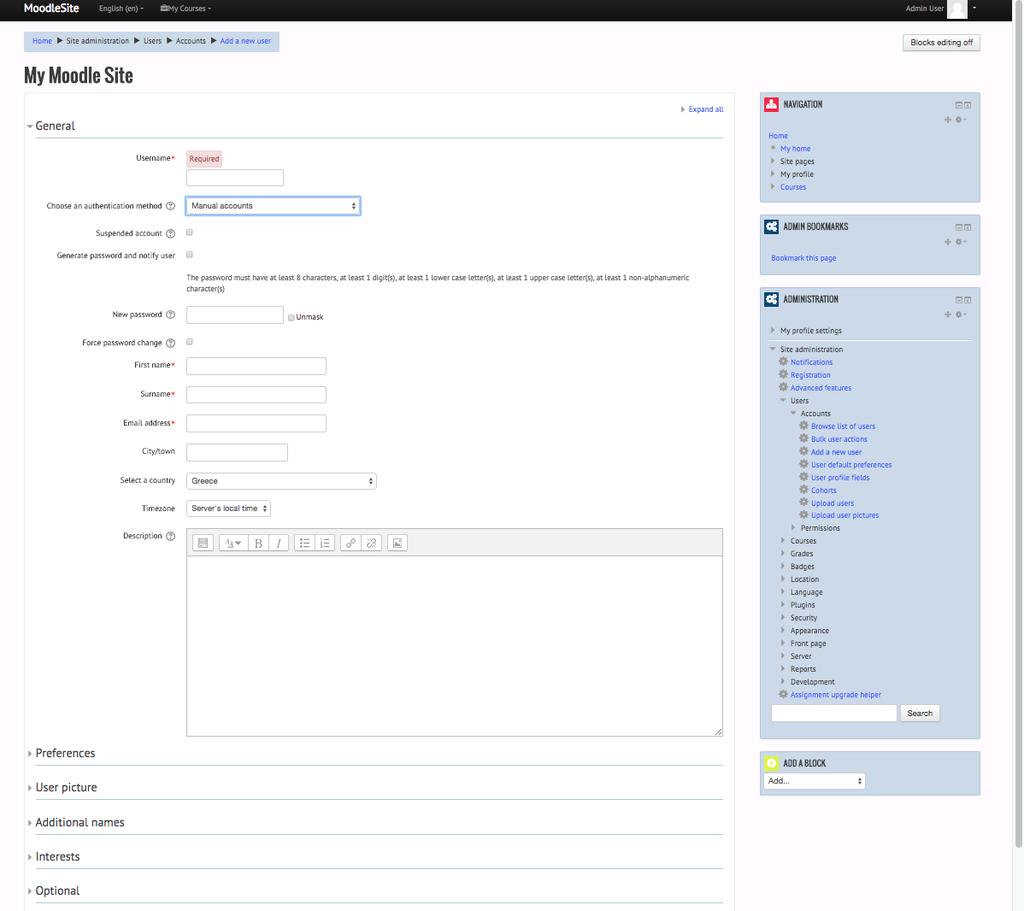Viewport: 1024px width, 911px height.
Task: Expand the User picture section
Action: [x=66, y=788]
